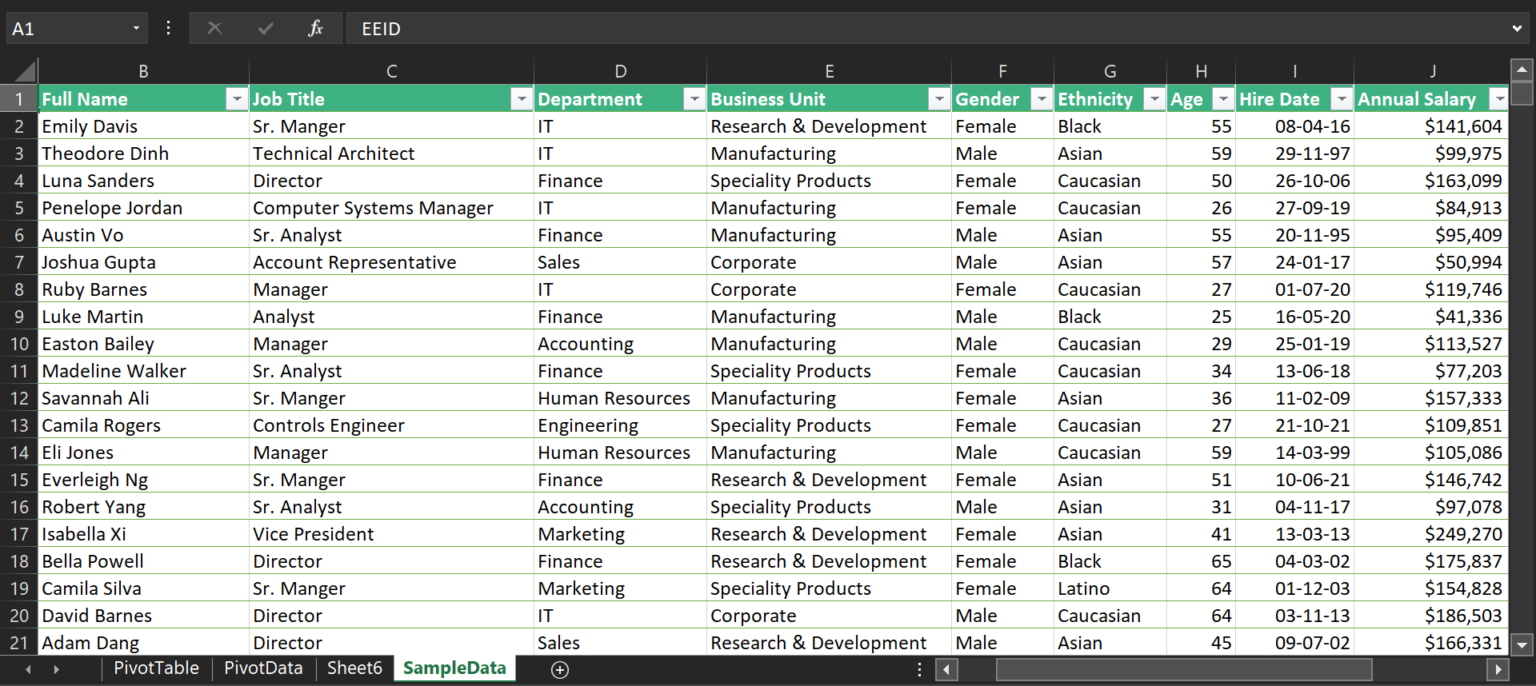Open the Sheet6 tab
1536x686 pixels.
click(x=354, y=668)
